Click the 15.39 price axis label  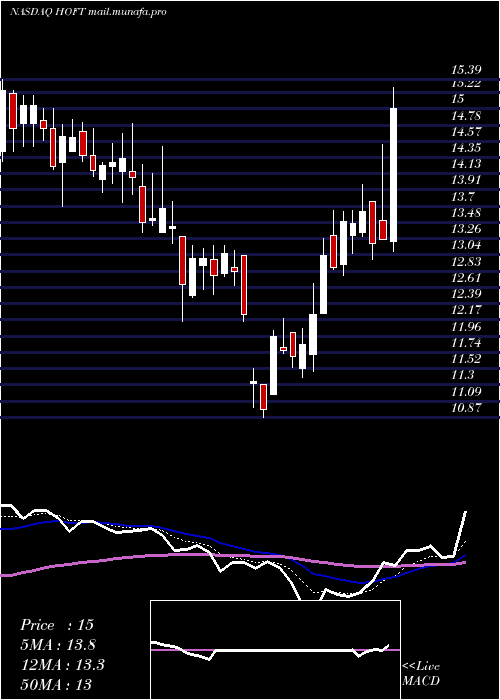click(466, 70)
